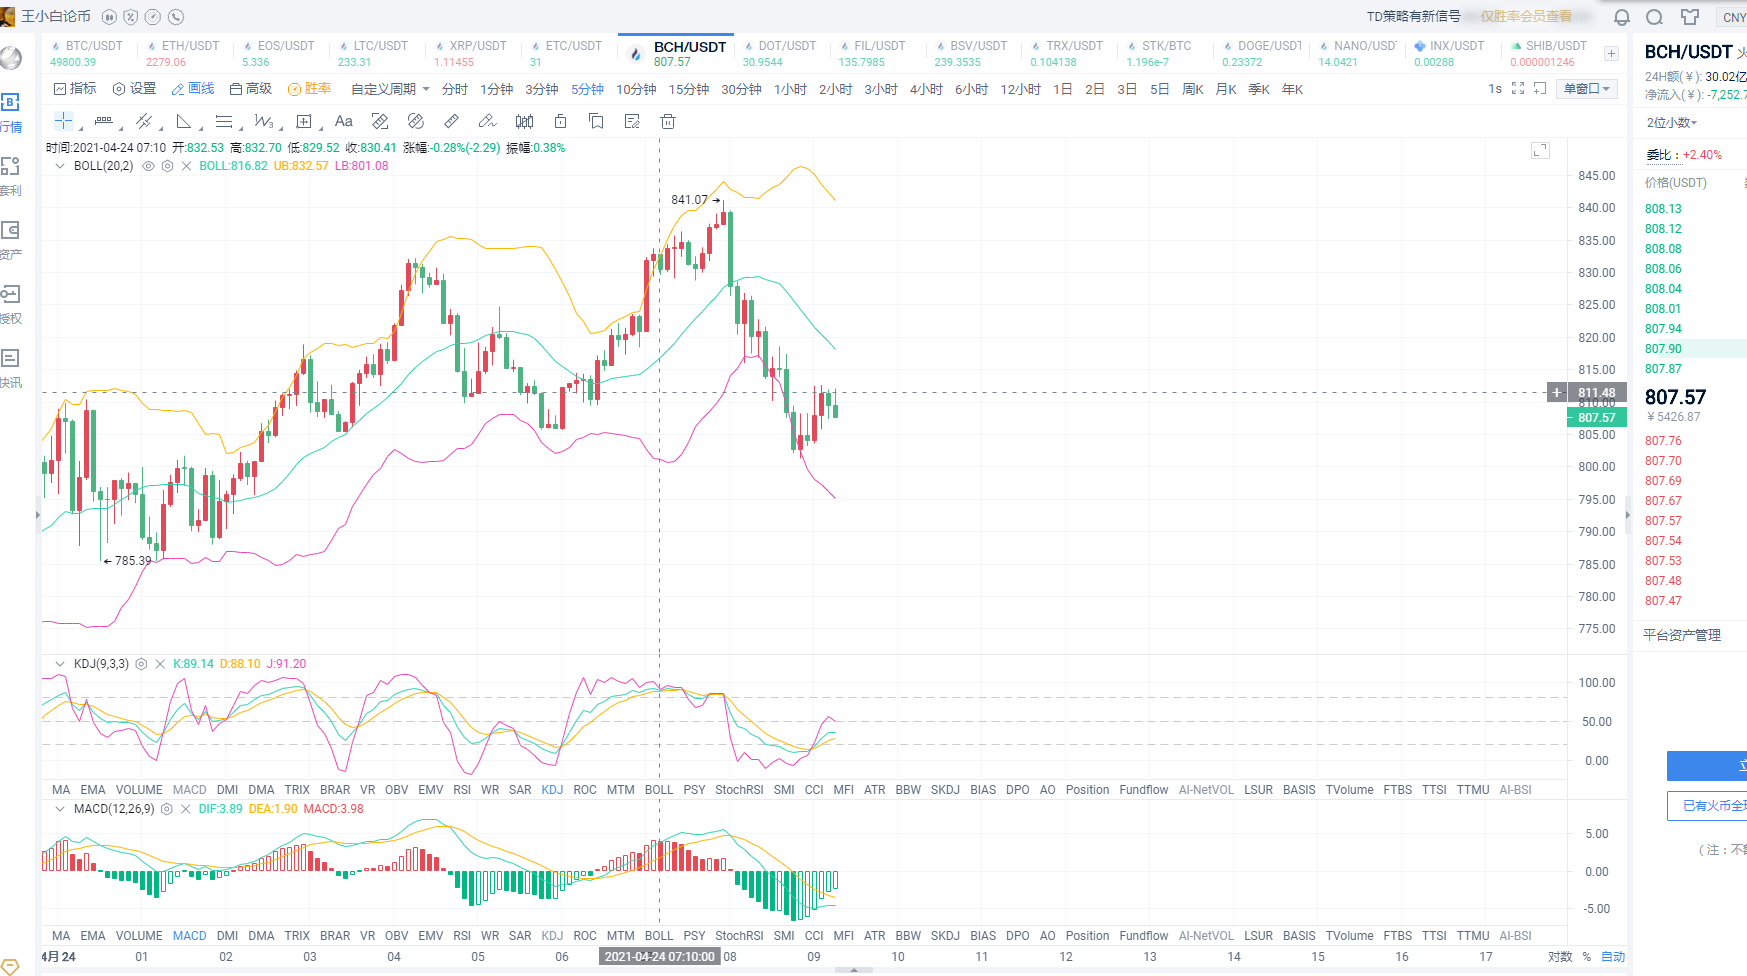Click the freehand pen drawing tool
The image size is (1747, 976).
click(487, 121)
